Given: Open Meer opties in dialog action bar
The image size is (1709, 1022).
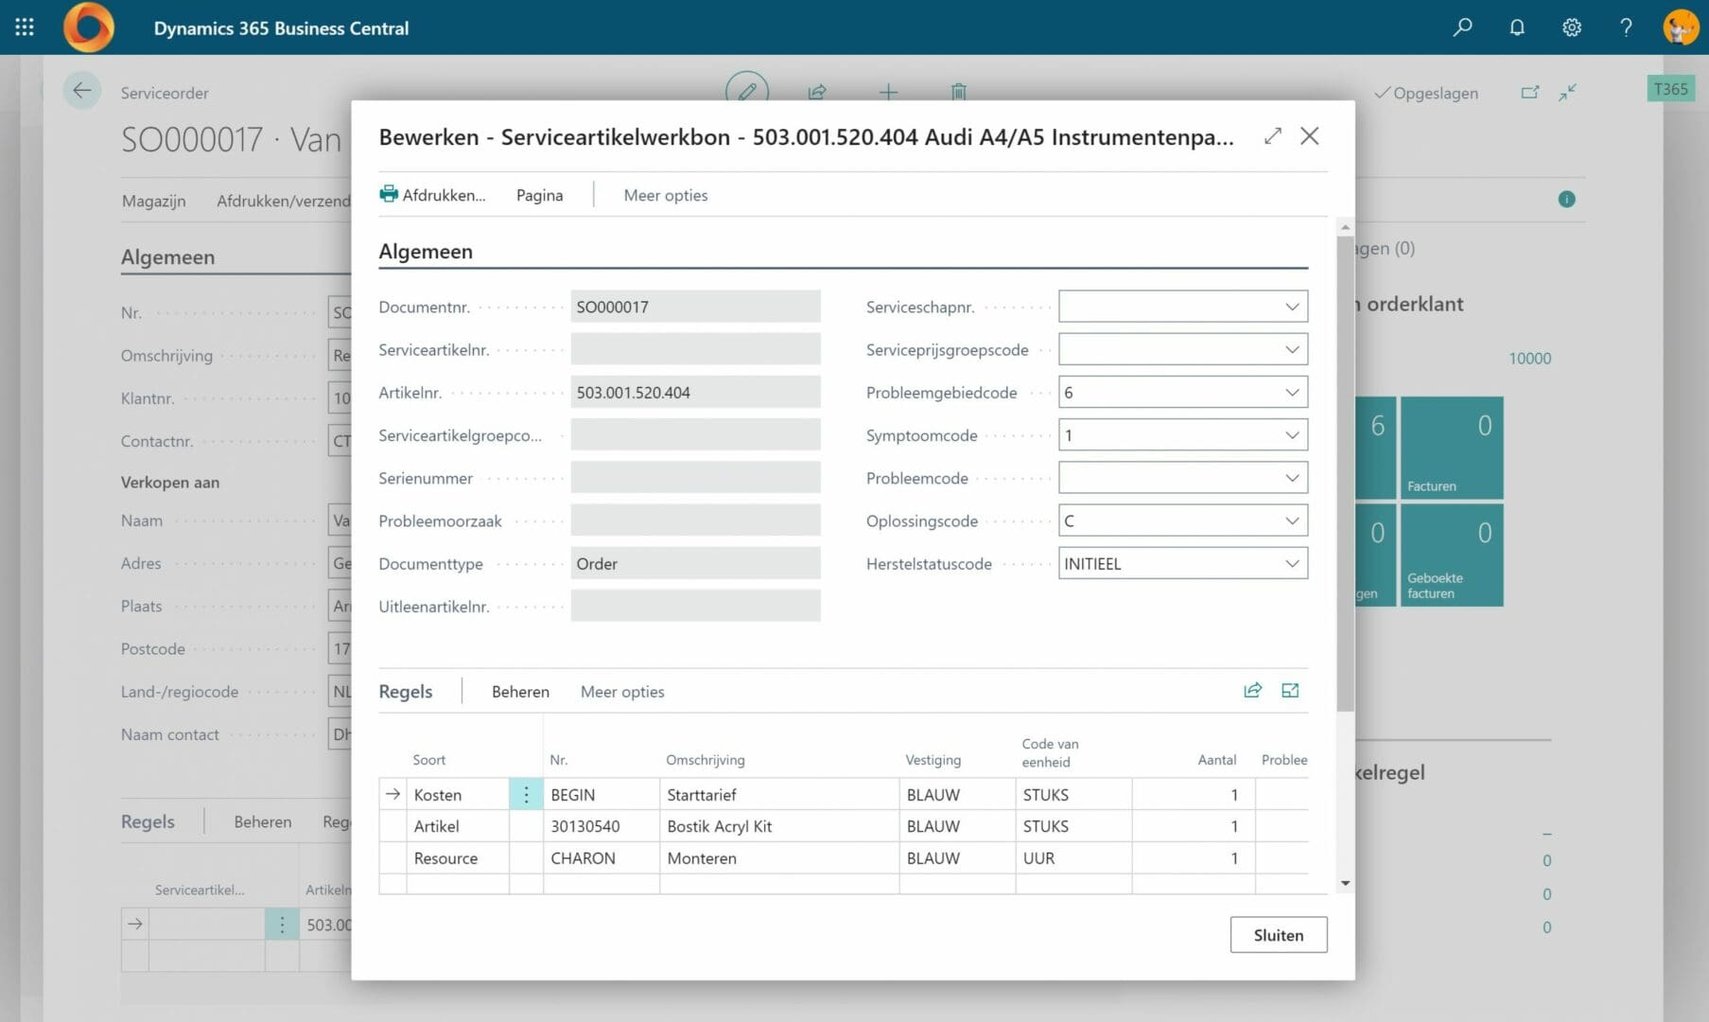Looking at the screenshot, I should point(665,195).
